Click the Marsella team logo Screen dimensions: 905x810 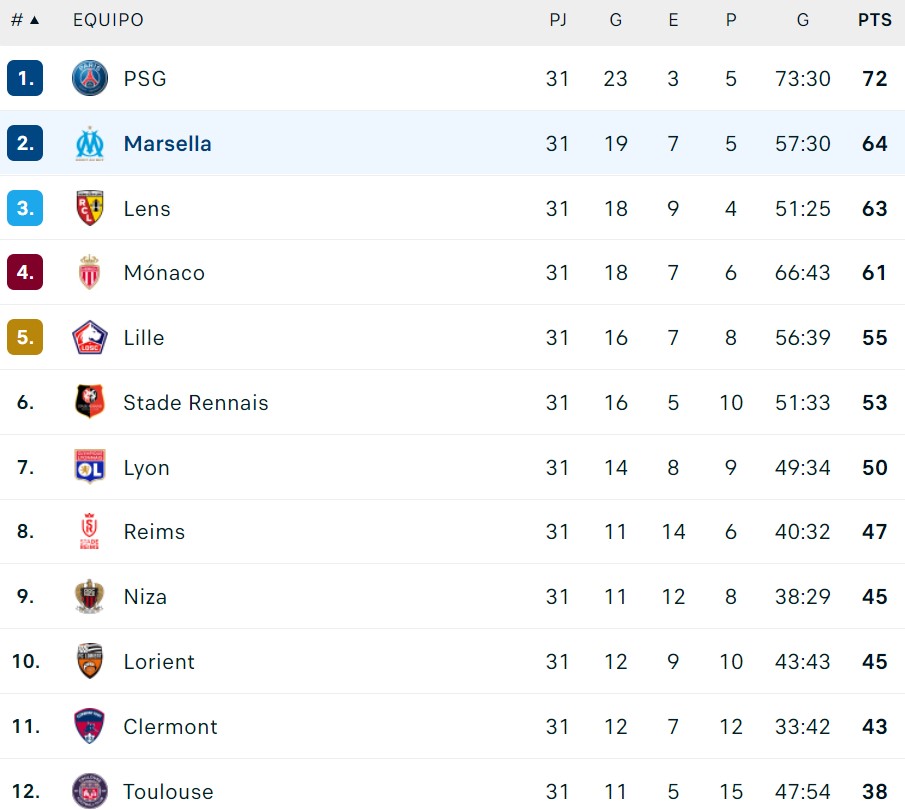click(90, 143)
